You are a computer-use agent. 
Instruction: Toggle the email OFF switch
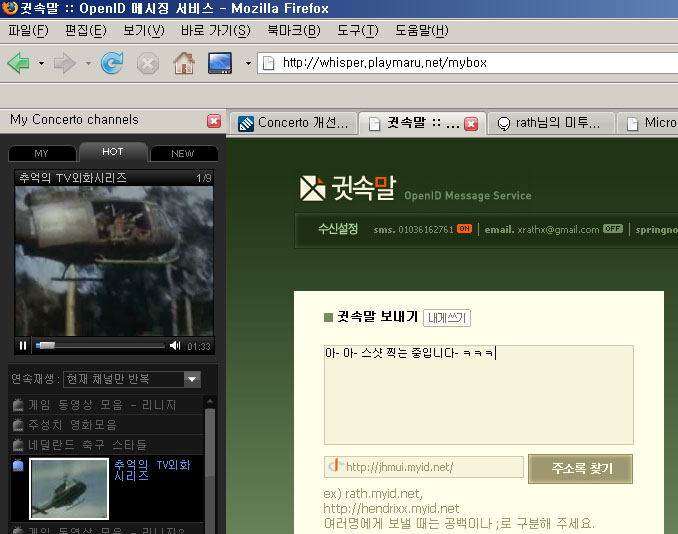pos(613,229)
